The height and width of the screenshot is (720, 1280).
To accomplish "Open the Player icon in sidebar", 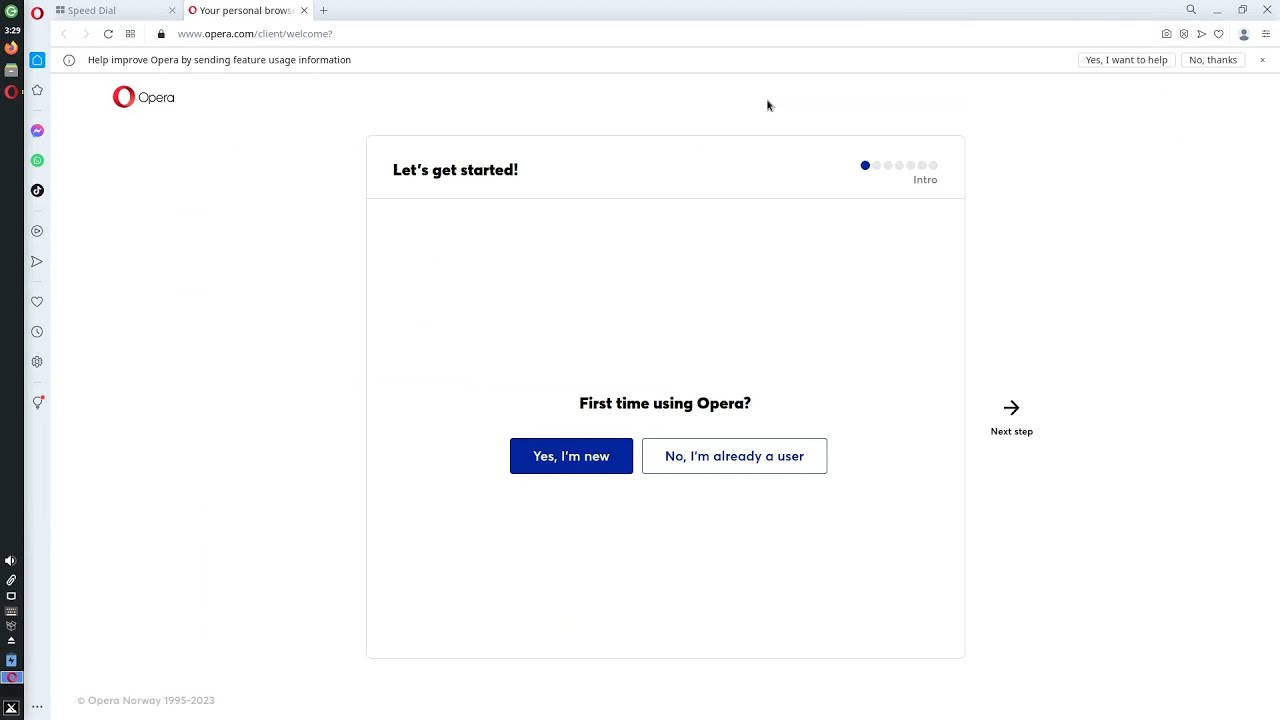I will tap(37, 231).
